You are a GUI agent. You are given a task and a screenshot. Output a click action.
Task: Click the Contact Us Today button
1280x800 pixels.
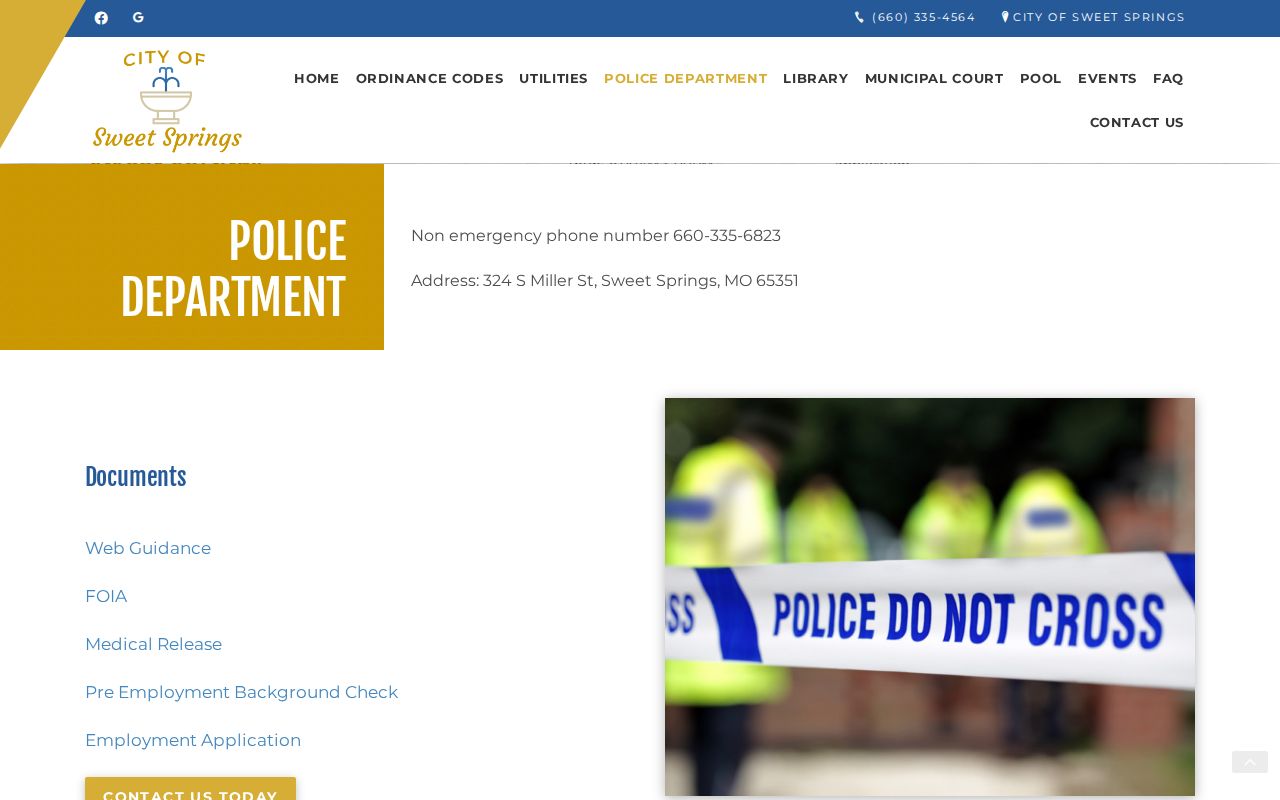[190, 789]
